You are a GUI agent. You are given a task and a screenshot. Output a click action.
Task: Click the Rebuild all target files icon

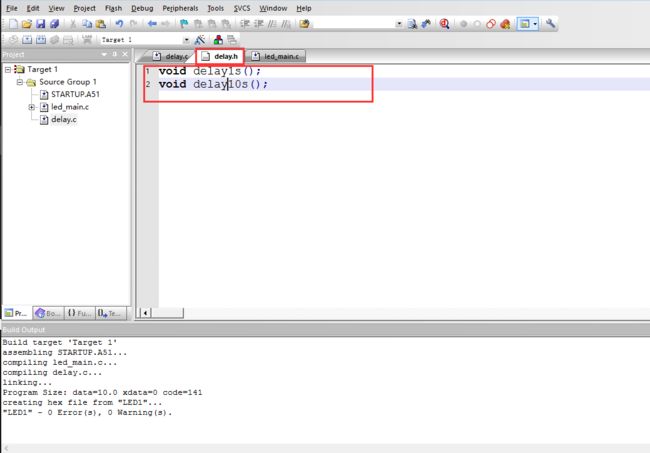pyautogui.click(x=41, y=40)
